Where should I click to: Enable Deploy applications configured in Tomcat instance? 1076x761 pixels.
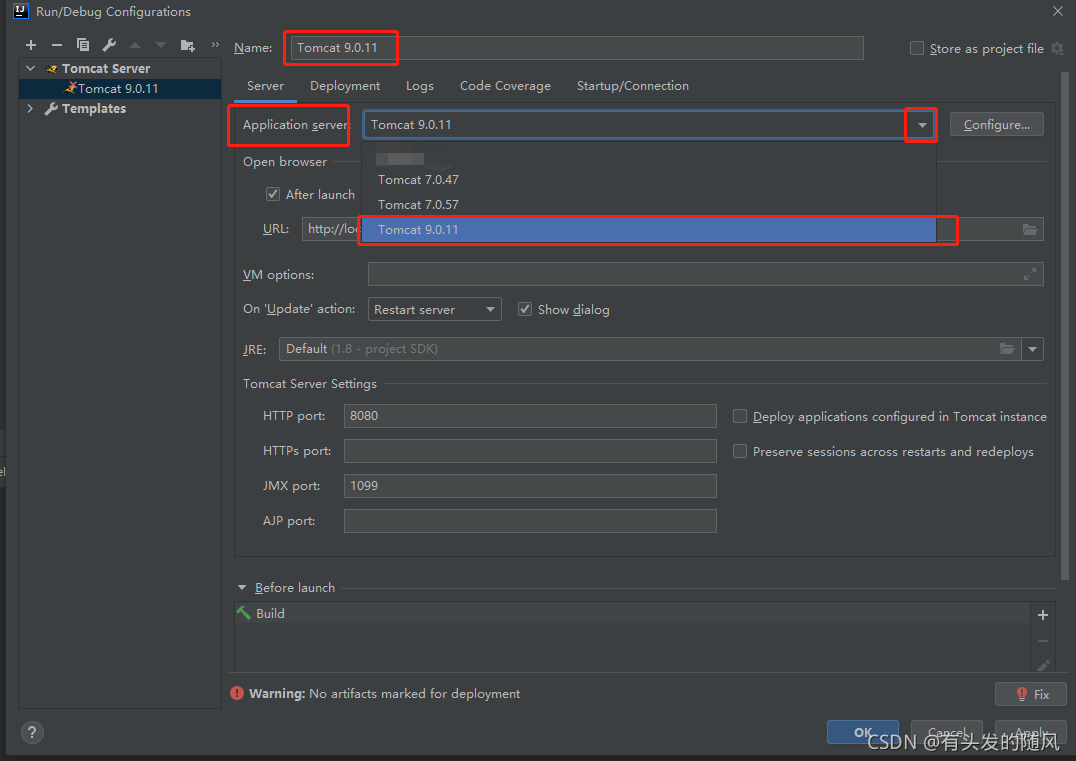pyautogui.click(x=740, y=416)
